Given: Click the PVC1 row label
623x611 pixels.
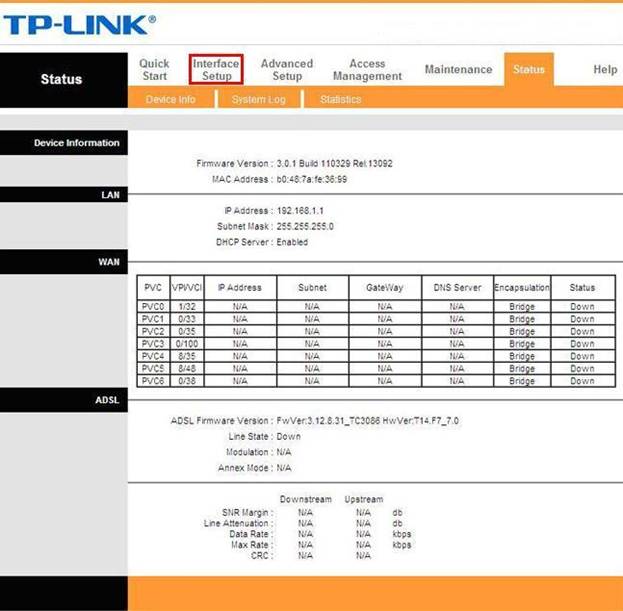Looking at the screenshot, I should click(153, 319).
